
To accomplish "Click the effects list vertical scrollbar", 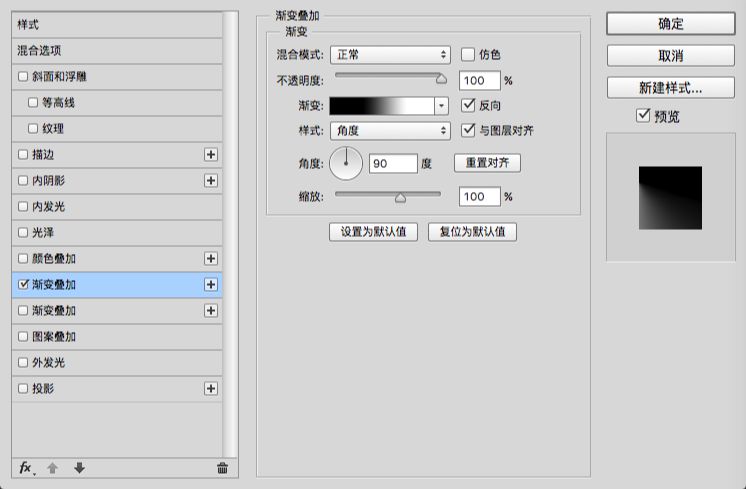I will pos(230,235).
